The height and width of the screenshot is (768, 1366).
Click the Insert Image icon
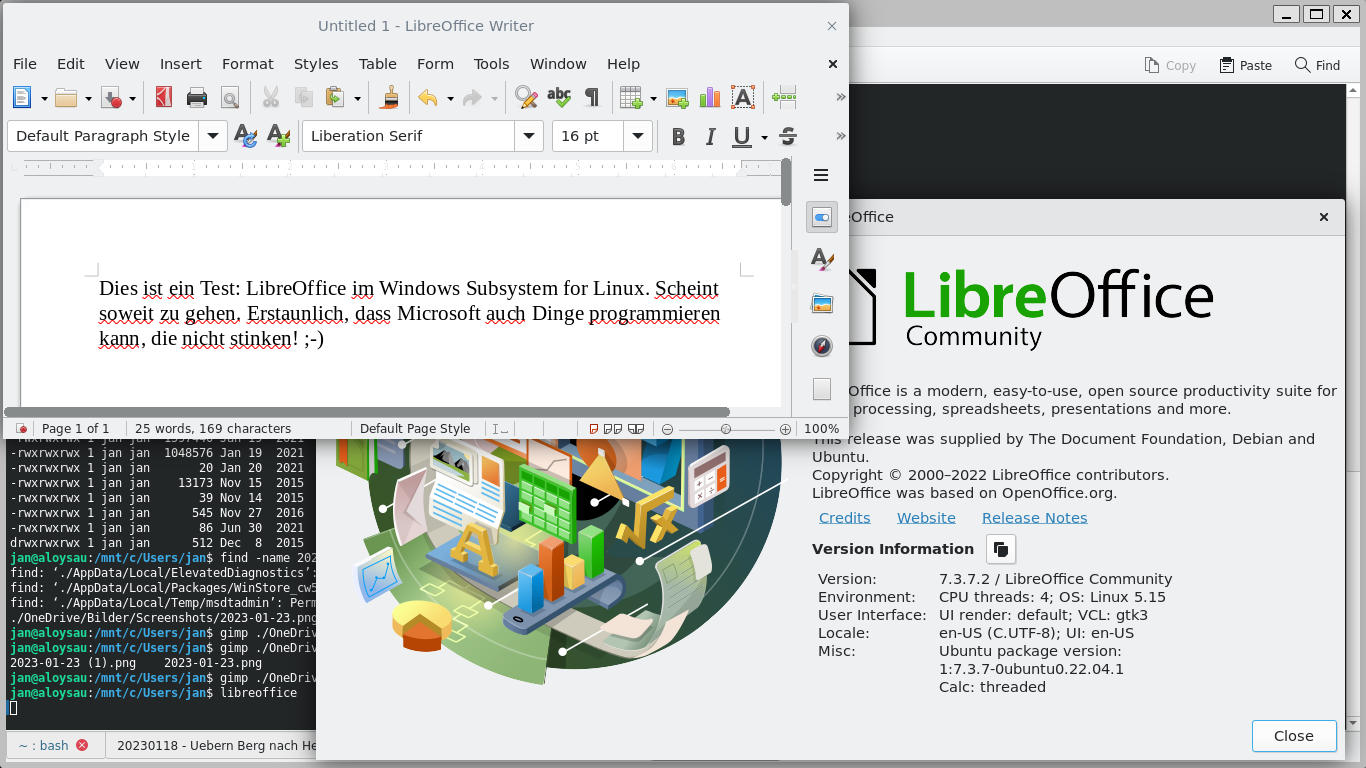click(x=677, y=97)
